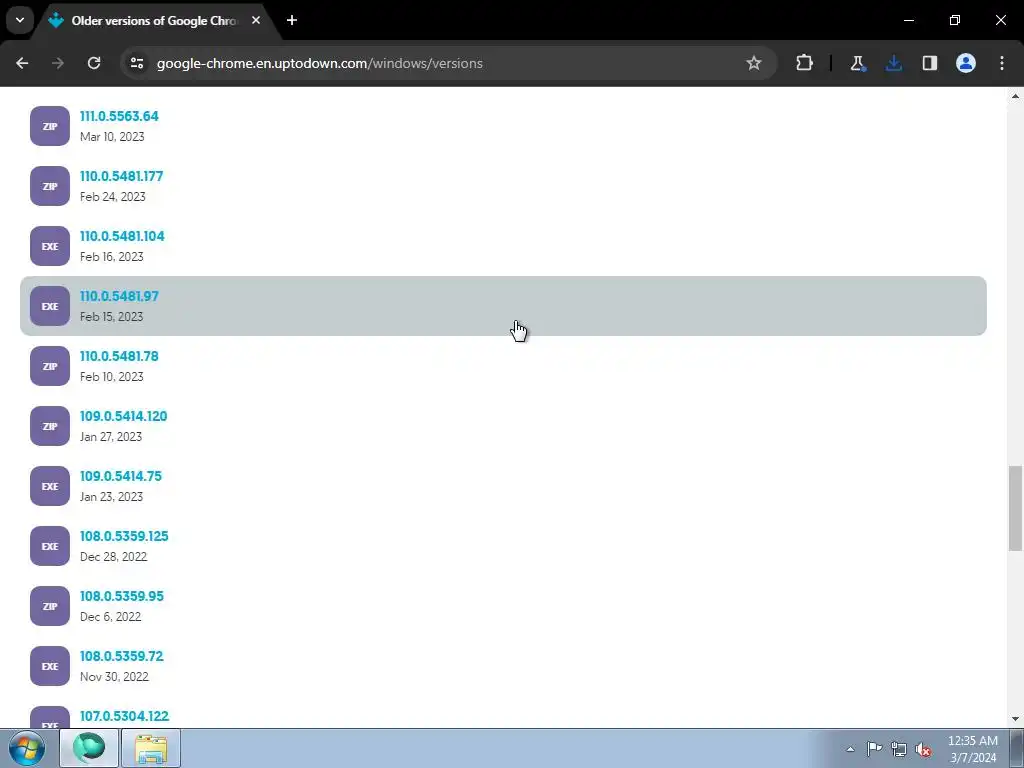Open the side panel icon
Screen dimensions: 1024x768
929,63
